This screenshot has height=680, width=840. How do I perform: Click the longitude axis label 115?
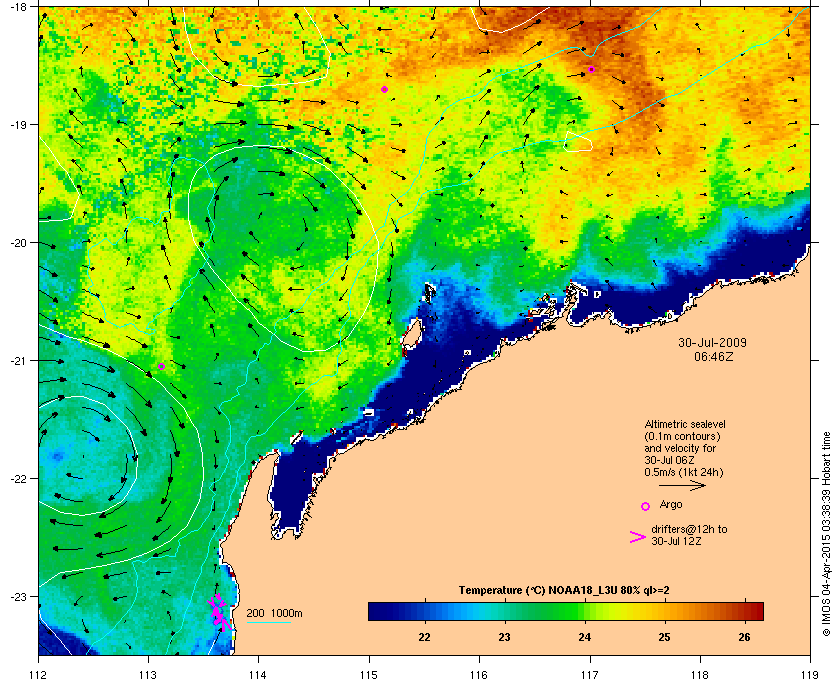[x=369, y=675]
